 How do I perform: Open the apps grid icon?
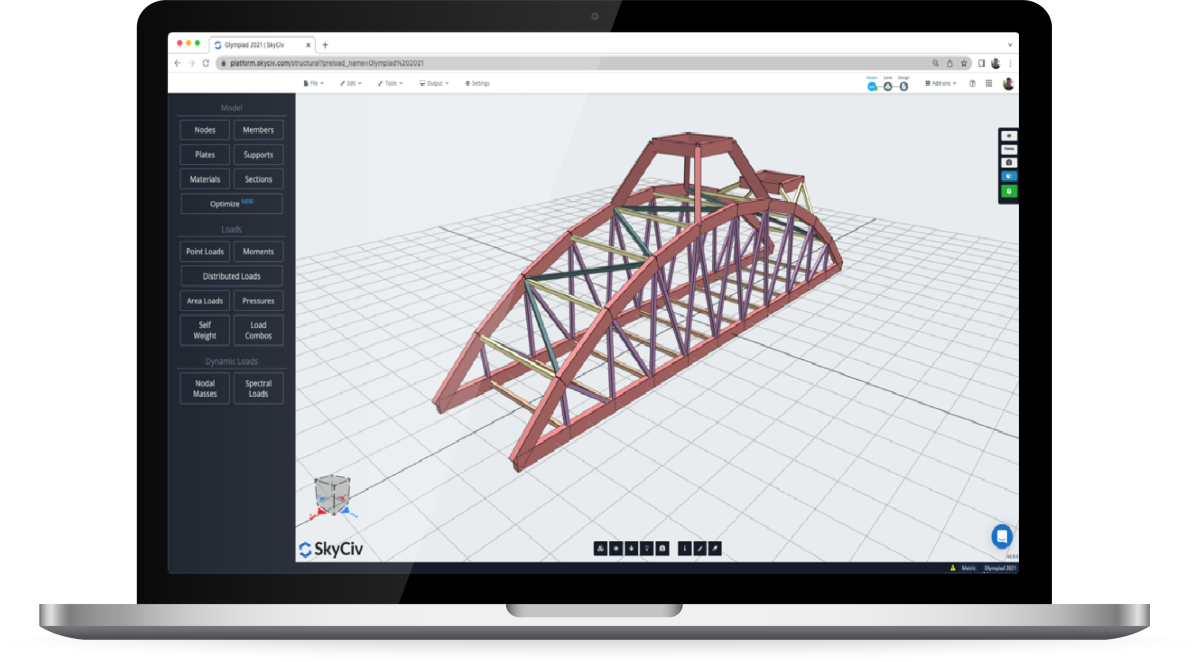(989, 84)
